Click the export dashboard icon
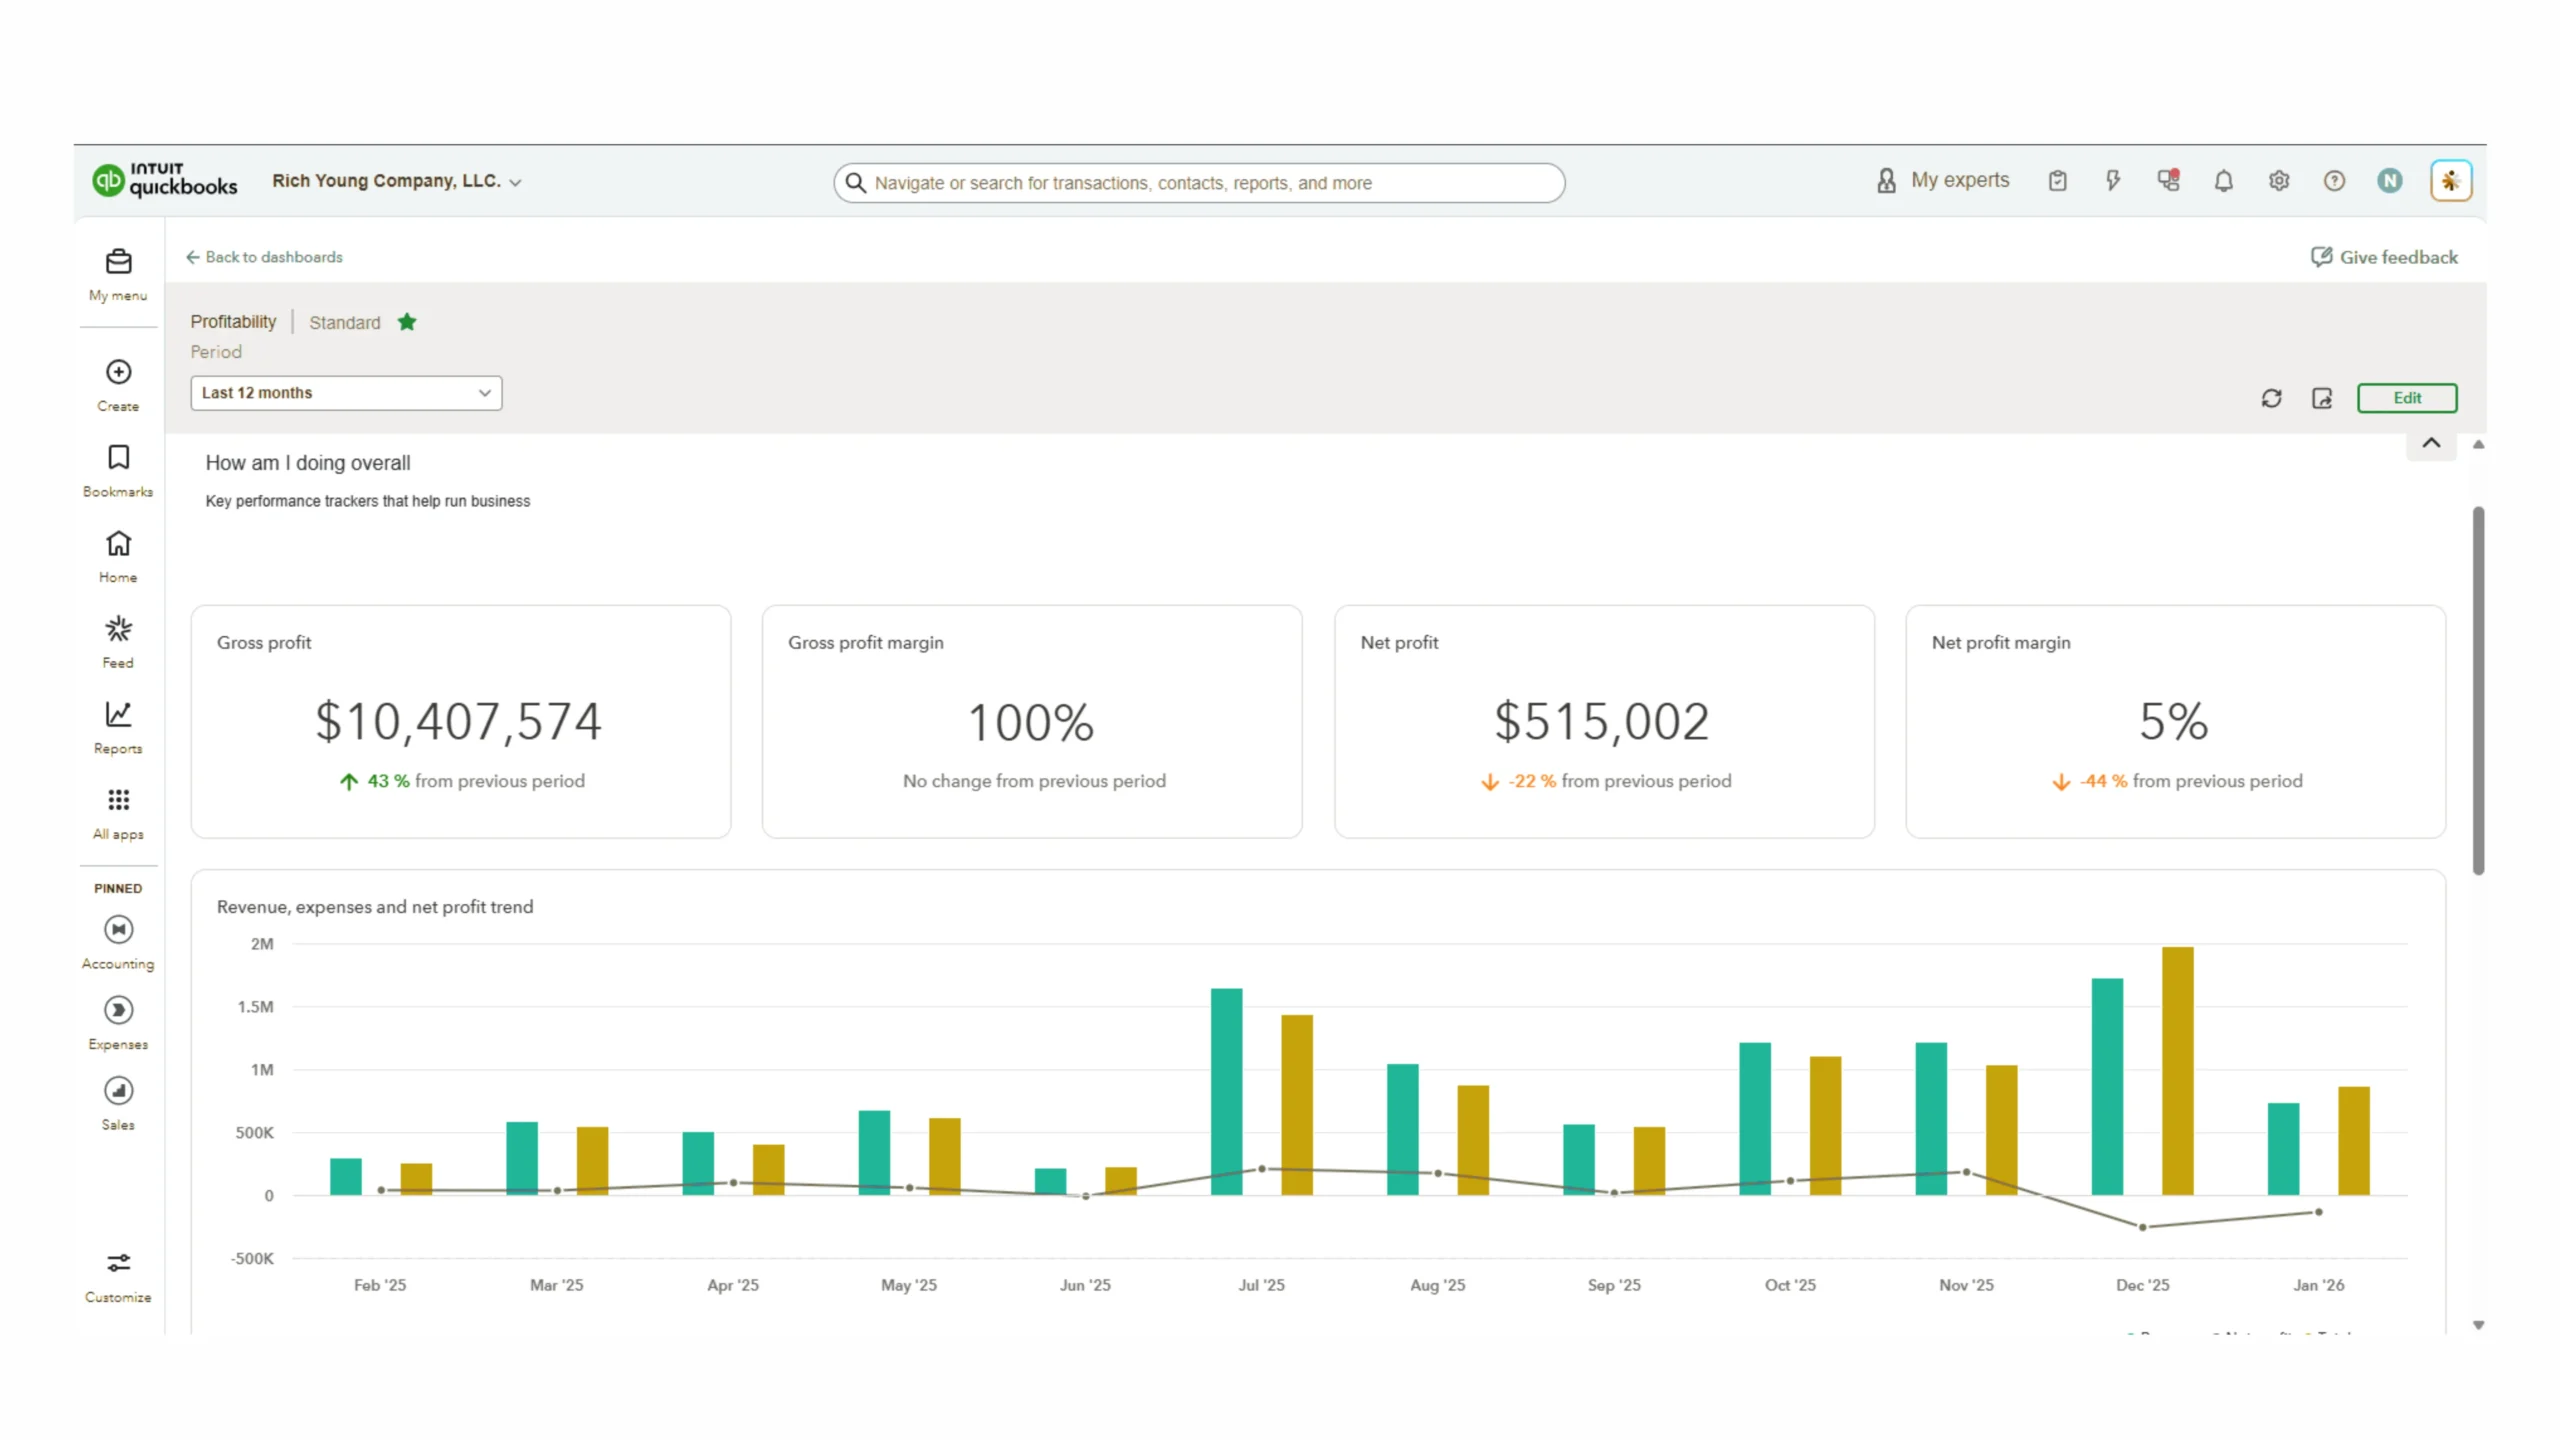Image resolution: width=2560 pixels, height=1440 pixels. pos(2322,398)
